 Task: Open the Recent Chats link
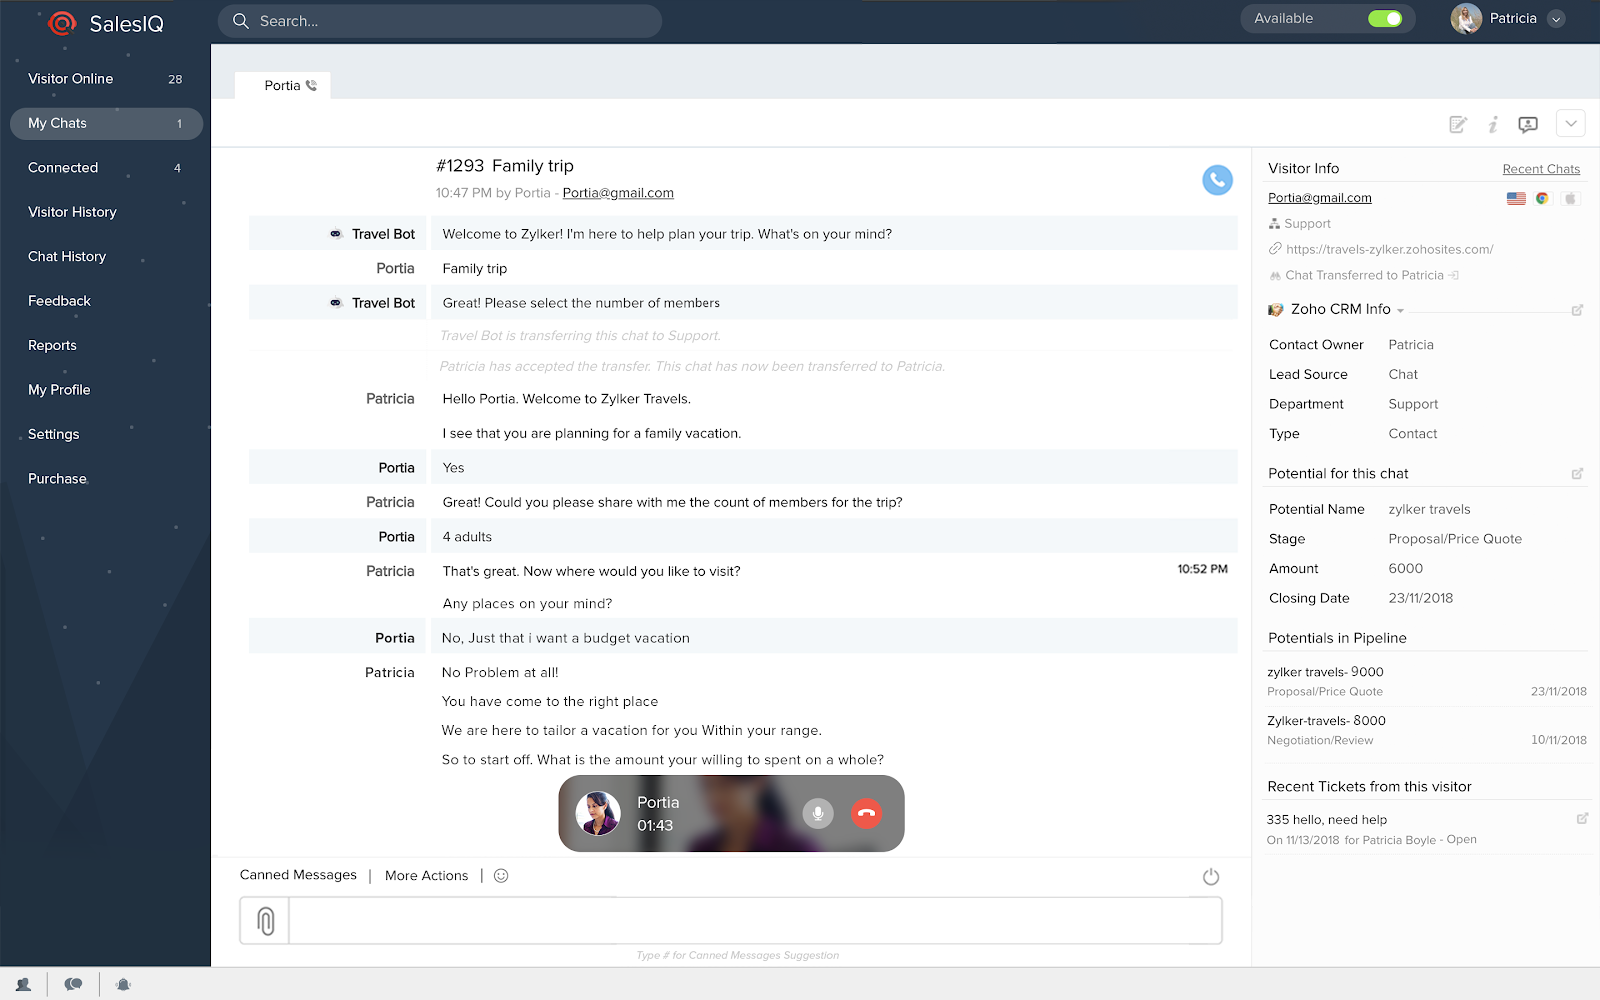[1541, 169]
